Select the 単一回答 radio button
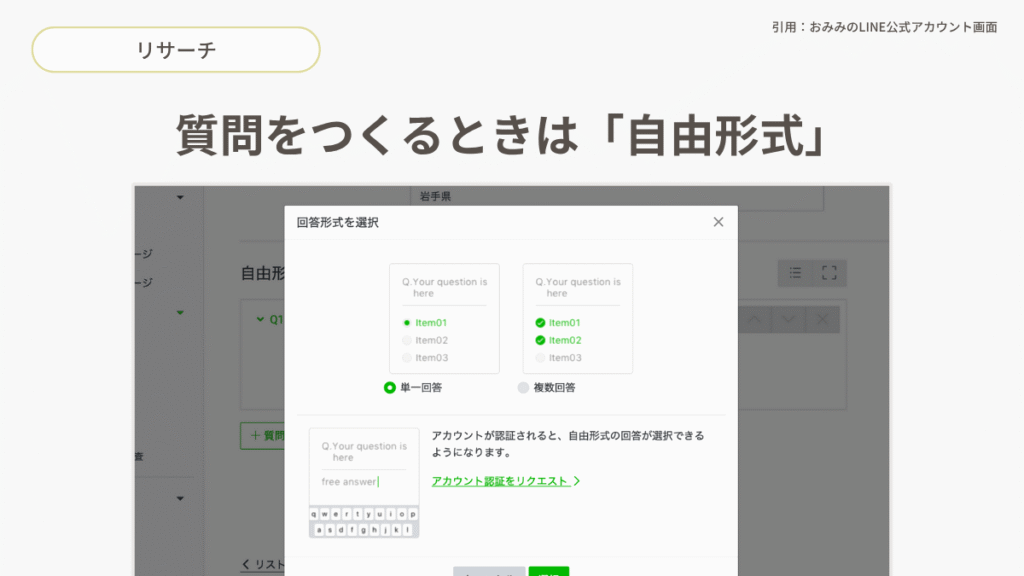 click(x=390, y=388)
